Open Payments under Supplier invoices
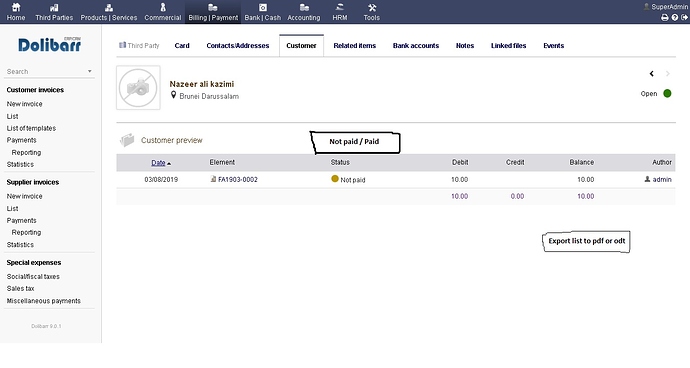This screenshot has height=368, width=690. tap(22, 220)
